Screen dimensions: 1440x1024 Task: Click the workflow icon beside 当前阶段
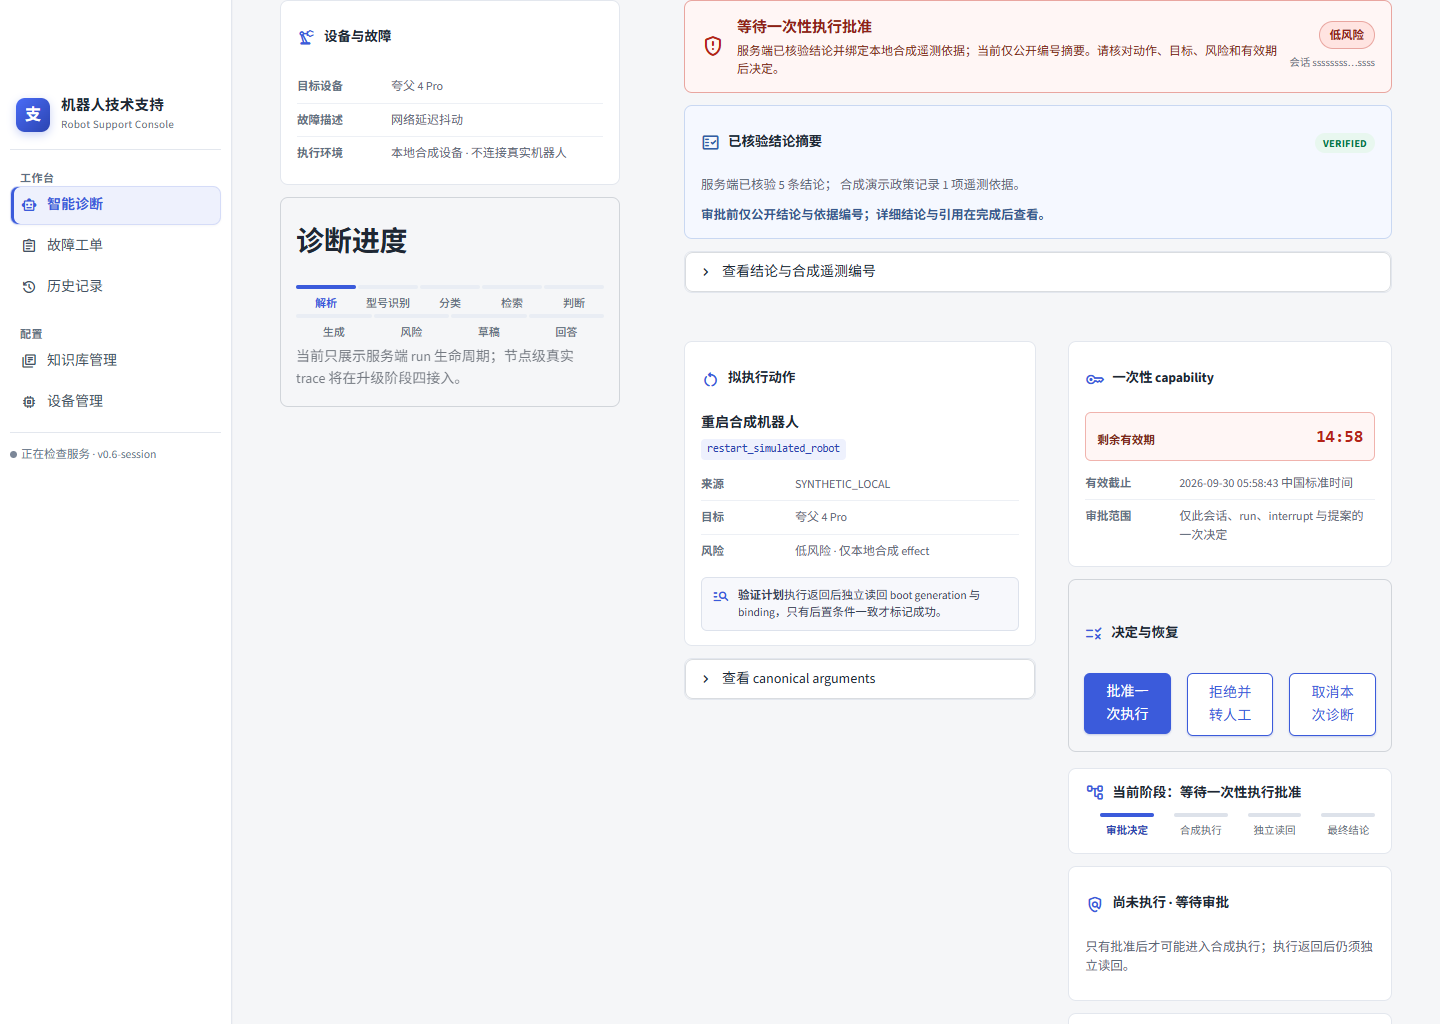pyautogui.click(x=1095, y=792)
